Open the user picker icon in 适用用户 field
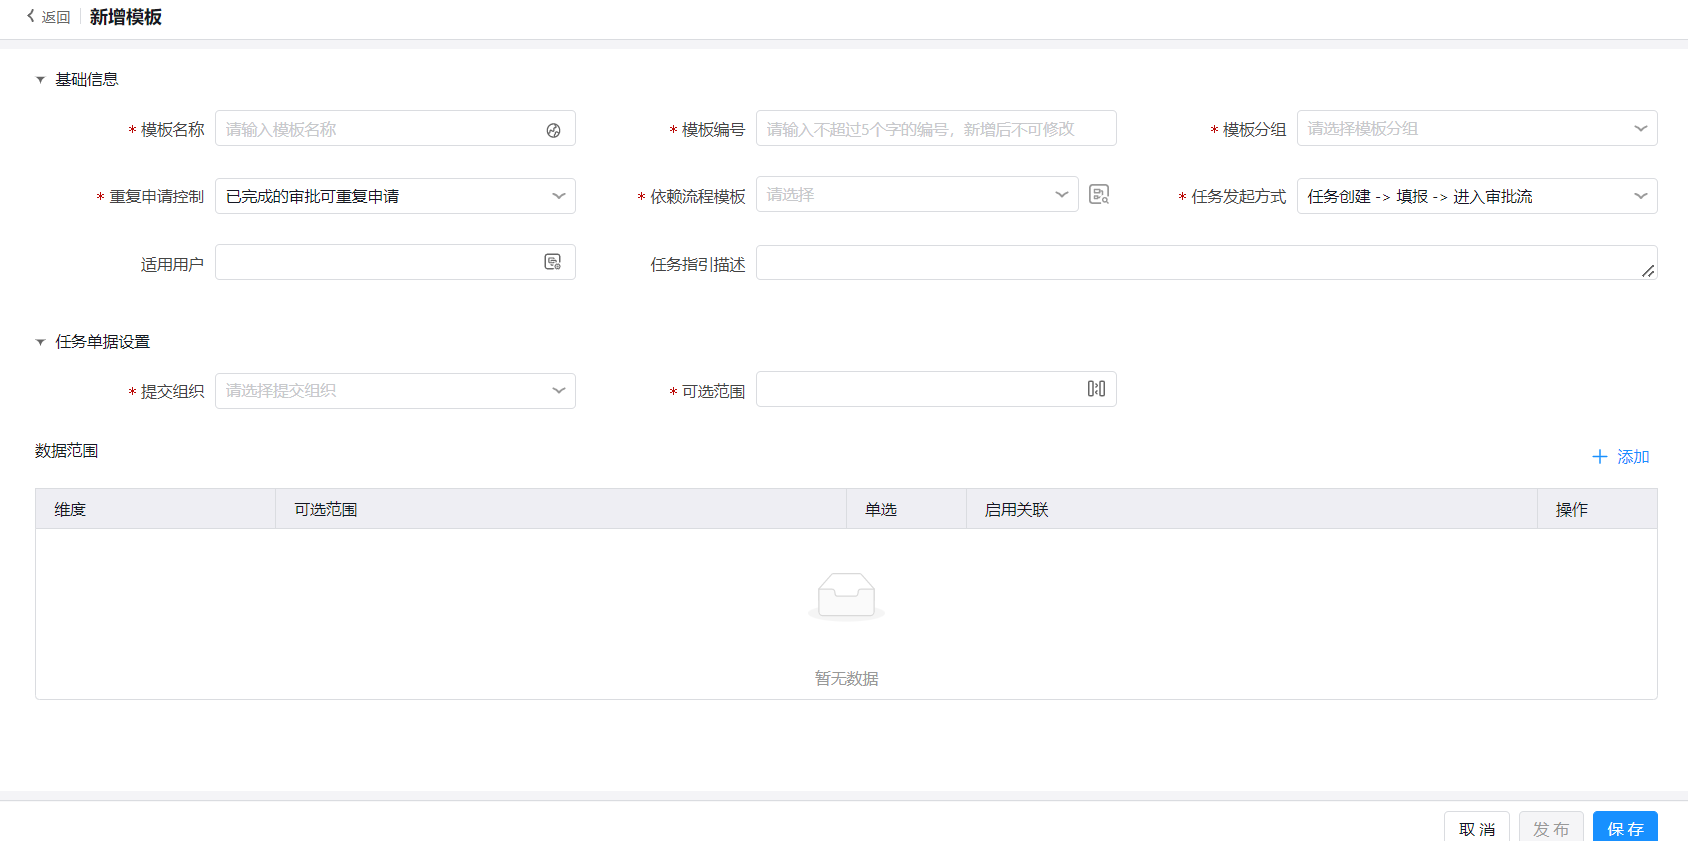The height and width of the screenshot is (841, 1688). [x=552, y=262]
